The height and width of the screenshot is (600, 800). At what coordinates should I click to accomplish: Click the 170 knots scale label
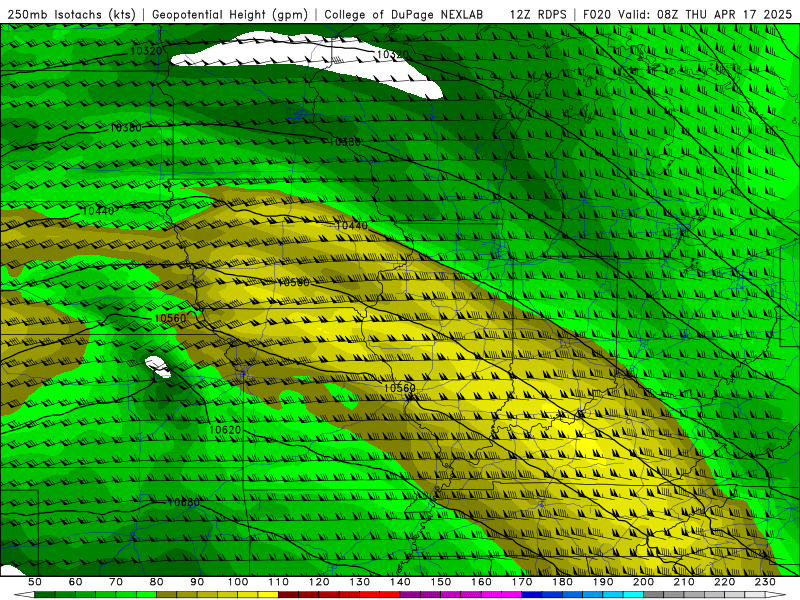(521, 582)
